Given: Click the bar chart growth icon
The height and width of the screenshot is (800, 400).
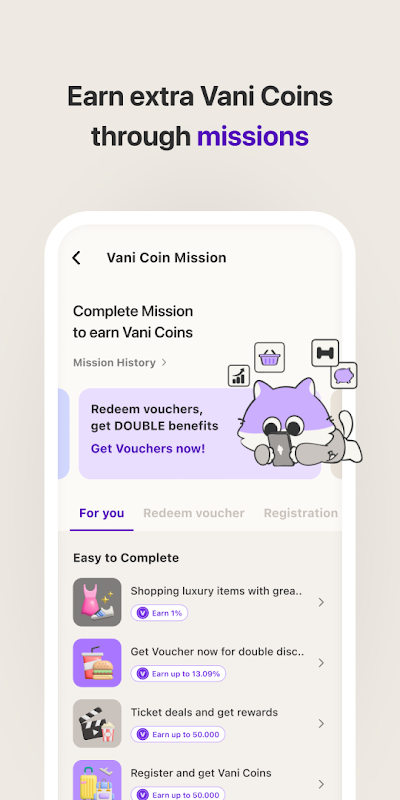Looking at the screenshot, I should (239, 376).
